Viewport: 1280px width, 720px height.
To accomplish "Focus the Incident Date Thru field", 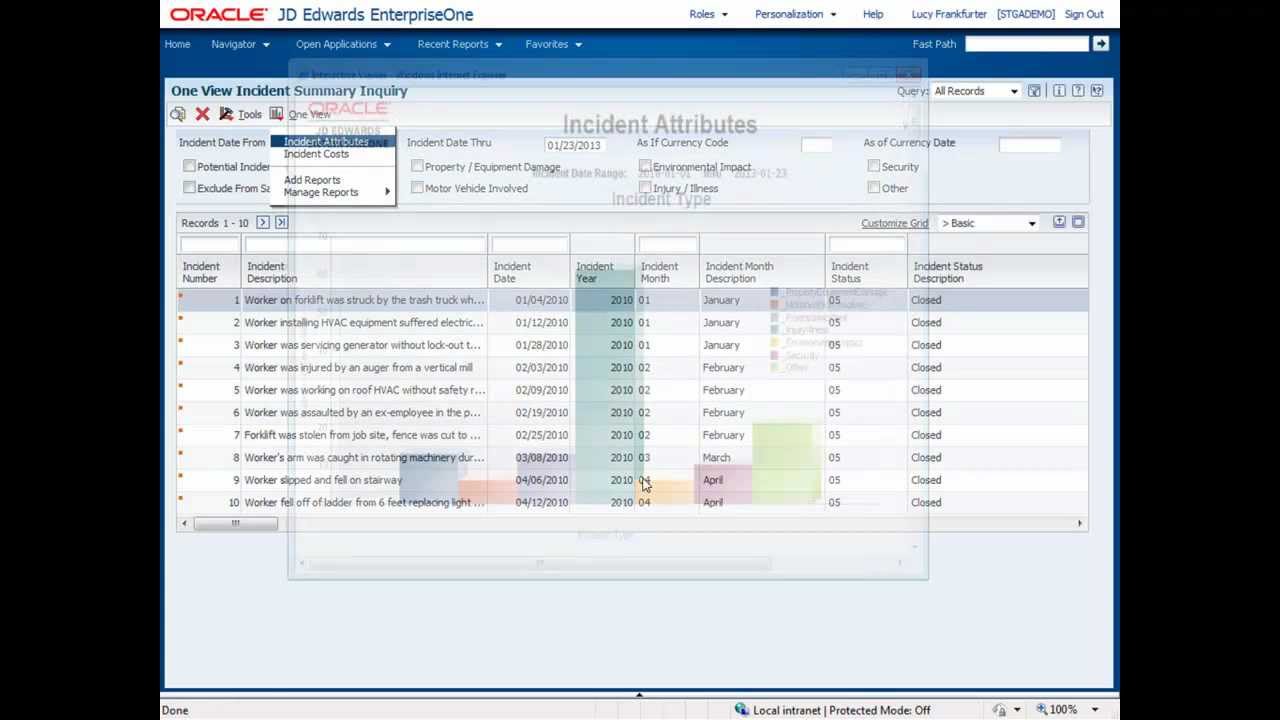I will 574,145.
